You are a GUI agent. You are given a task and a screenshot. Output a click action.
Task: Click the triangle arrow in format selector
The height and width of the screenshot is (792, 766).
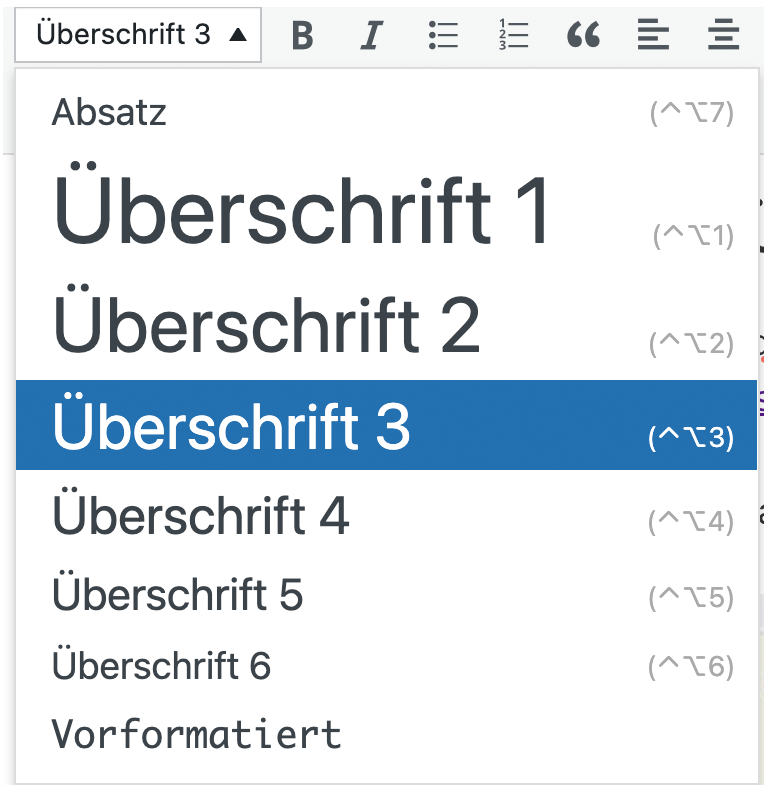click(237, 36)
